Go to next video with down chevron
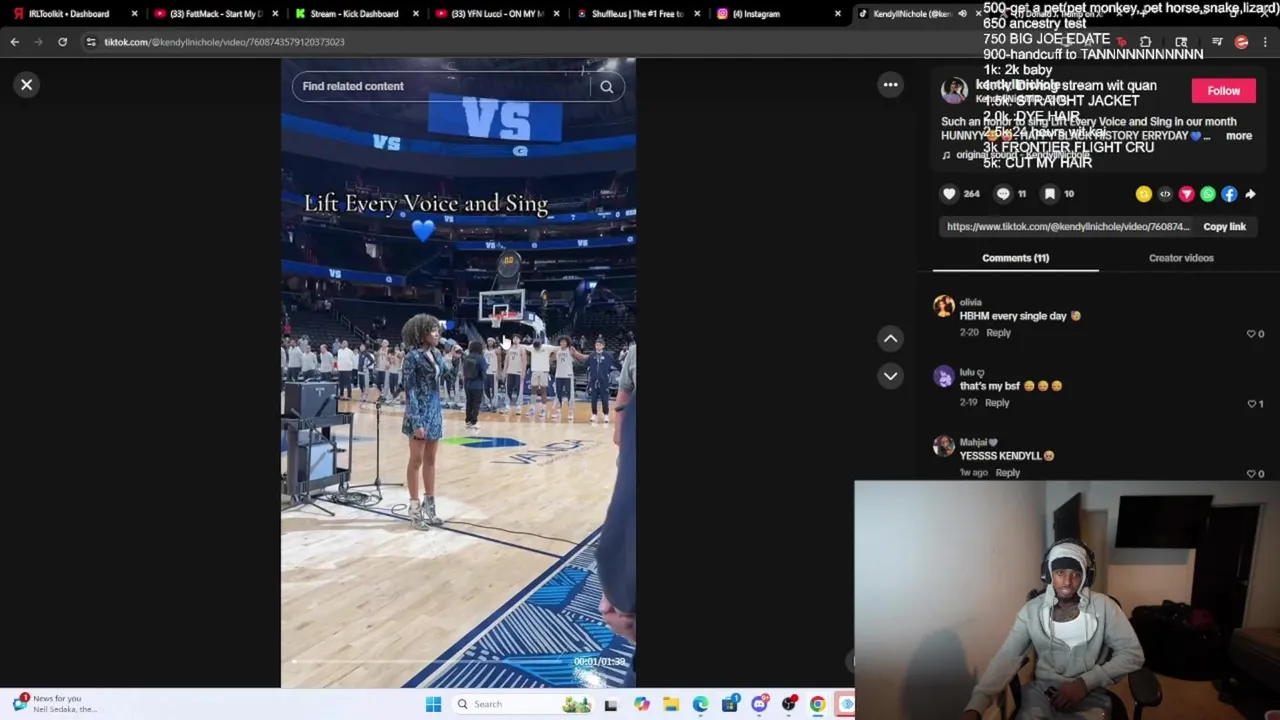1280x720 pixels. coord(890,376)
